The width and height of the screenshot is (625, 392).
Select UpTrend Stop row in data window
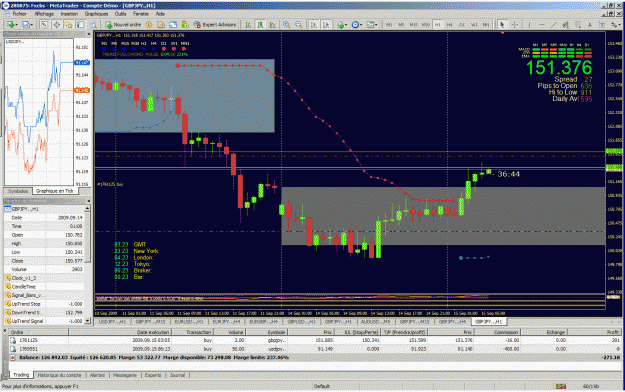point(44,304)
